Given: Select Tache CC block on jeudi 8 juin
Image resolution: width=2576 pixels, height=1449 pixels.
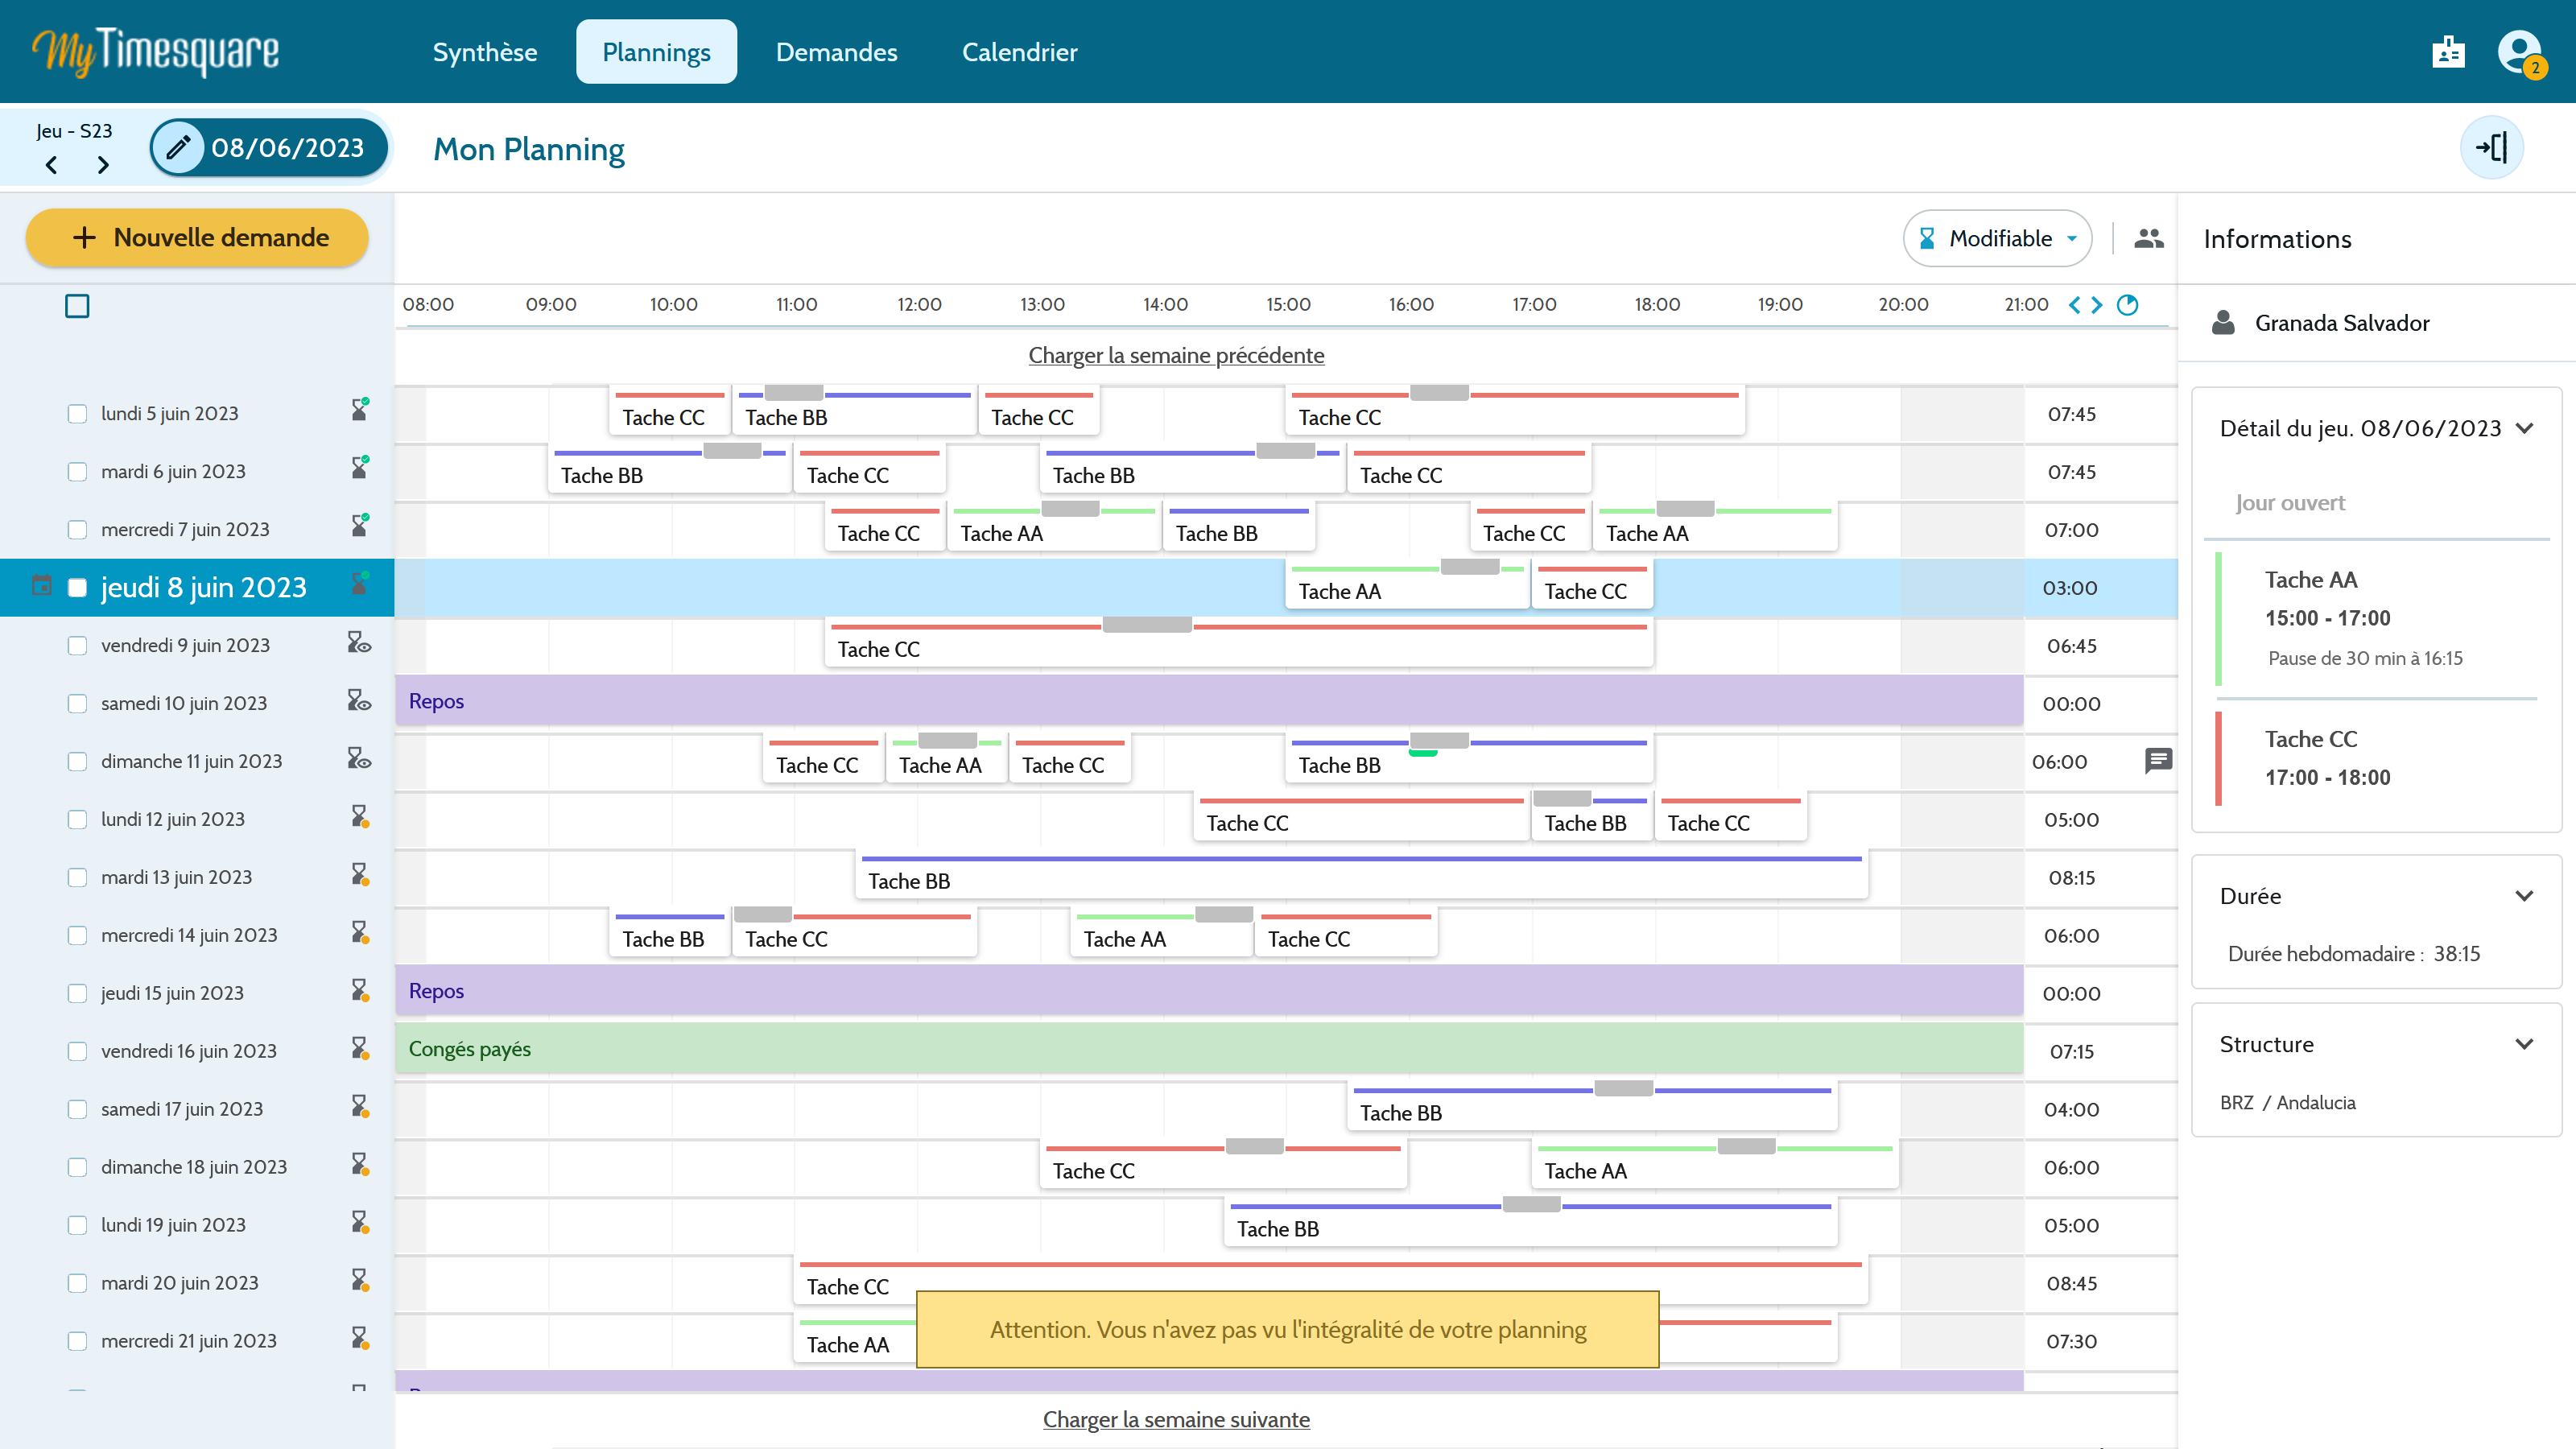Looking at the screenshot, I should (1592, 586).
